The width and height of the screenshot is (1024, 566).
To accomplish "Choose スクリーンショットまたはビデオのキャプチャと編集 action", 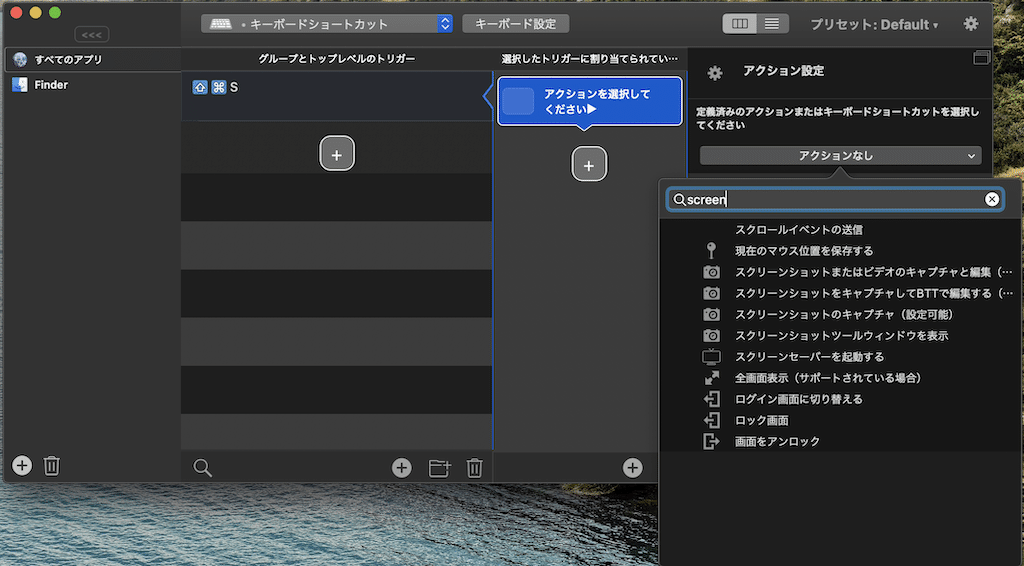I will 841,272.
